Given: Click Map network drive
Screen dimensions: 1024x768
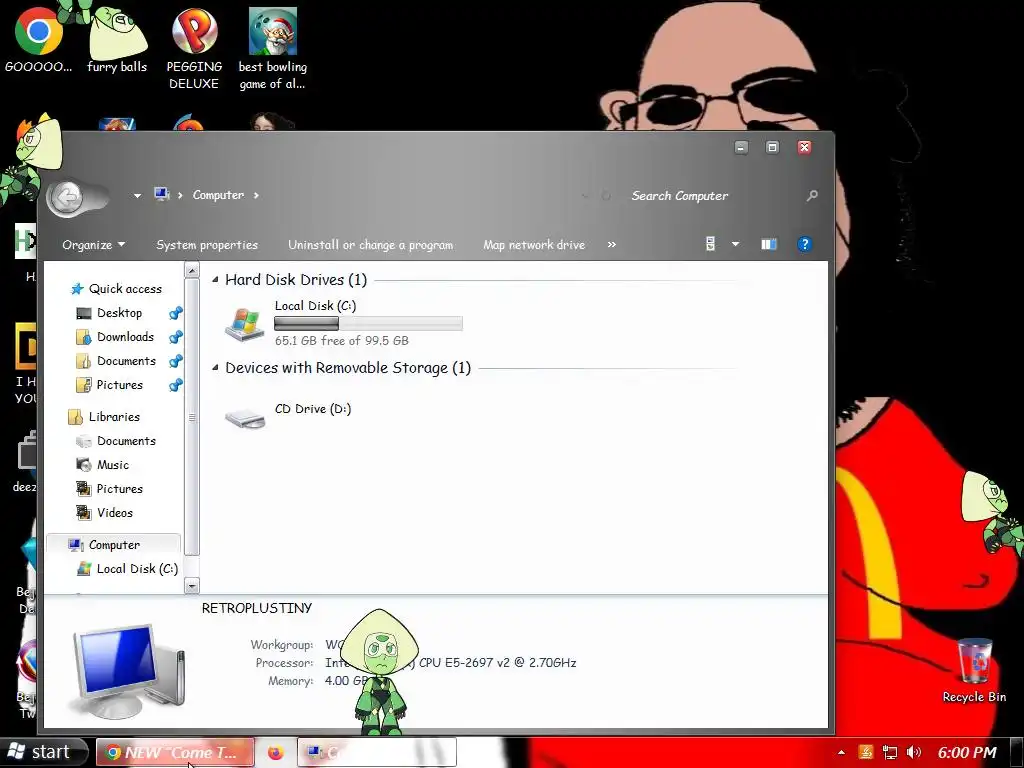Looking at the screenshot, I should click(x=534, y=245).
